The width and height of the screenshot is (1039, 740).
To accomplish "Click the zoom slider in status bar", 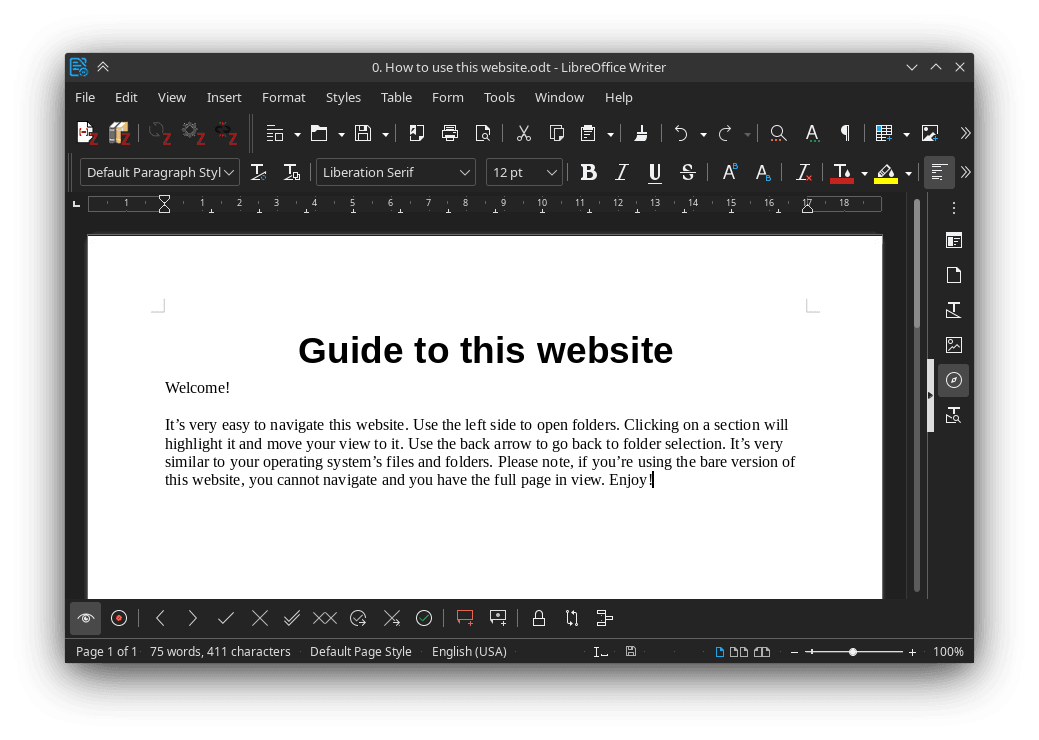I will tap(853, 652).
